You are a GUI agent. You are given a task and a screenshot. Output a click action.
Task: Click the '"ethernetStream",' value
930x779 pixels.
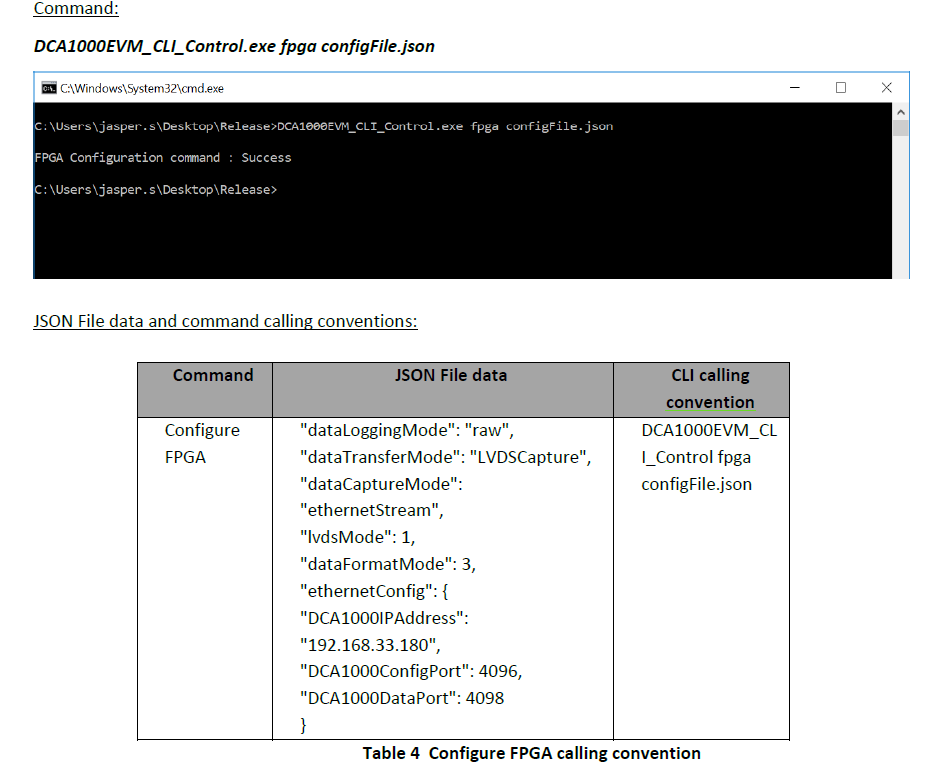coord(372,510)
